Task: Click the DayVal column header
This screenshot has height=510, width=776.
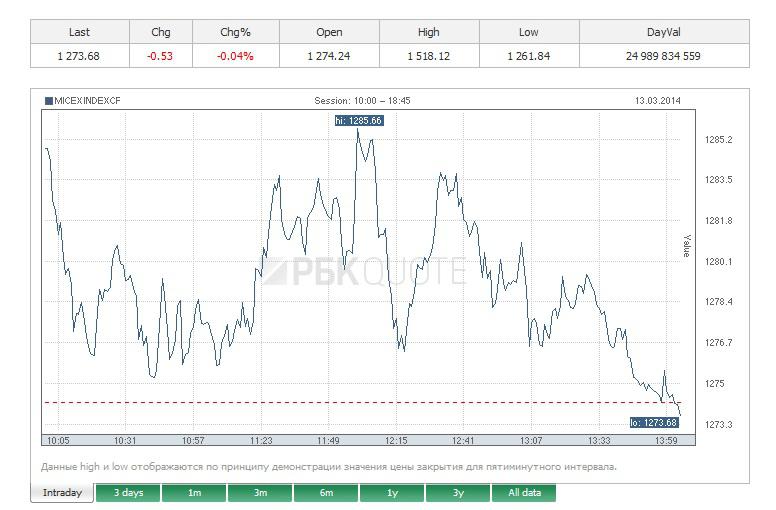Action: (664, 32)
